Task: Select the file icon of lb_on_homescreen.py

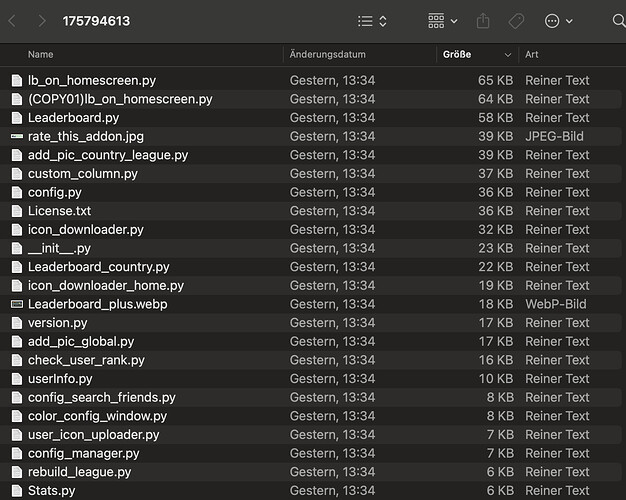Action: tap(17, 80)
